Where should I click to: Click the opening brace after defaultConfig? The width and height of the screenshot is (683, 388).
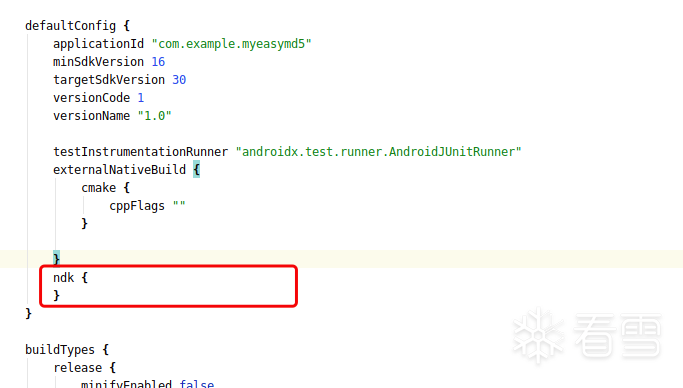(x=127, y=26)
